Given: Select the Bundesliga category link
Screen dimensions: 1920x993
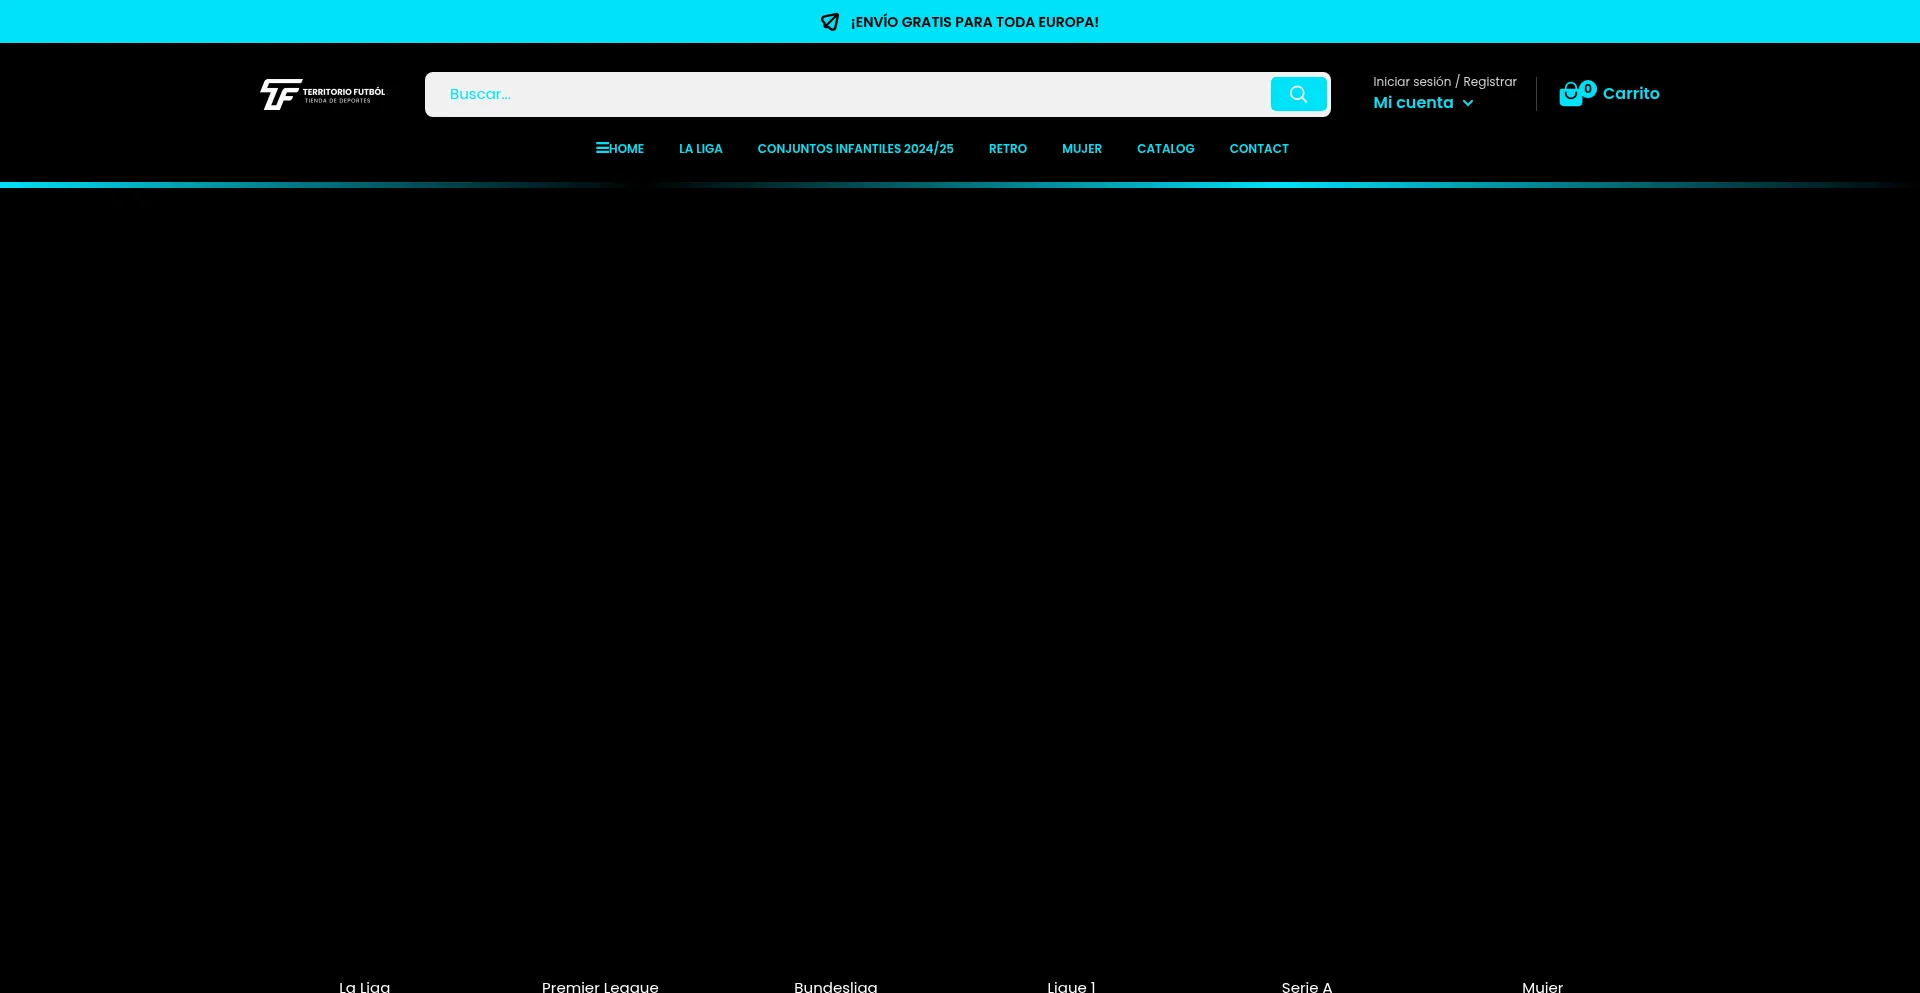Looking at the screenshot, I should coord(835,986).
